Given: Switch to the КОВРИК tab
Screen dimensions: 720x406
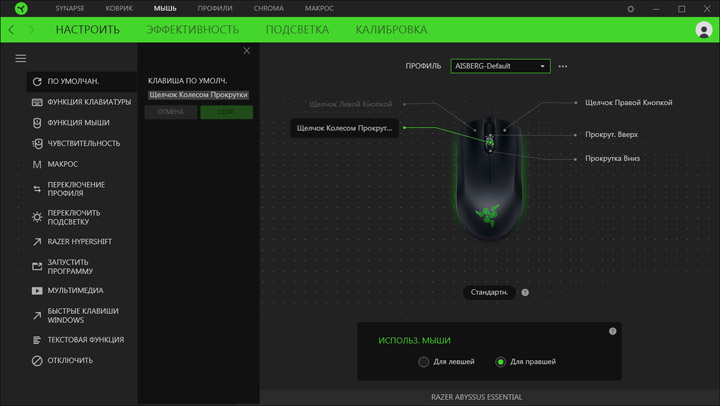Looking at the screenshot, I should click(x=119, y=8).
